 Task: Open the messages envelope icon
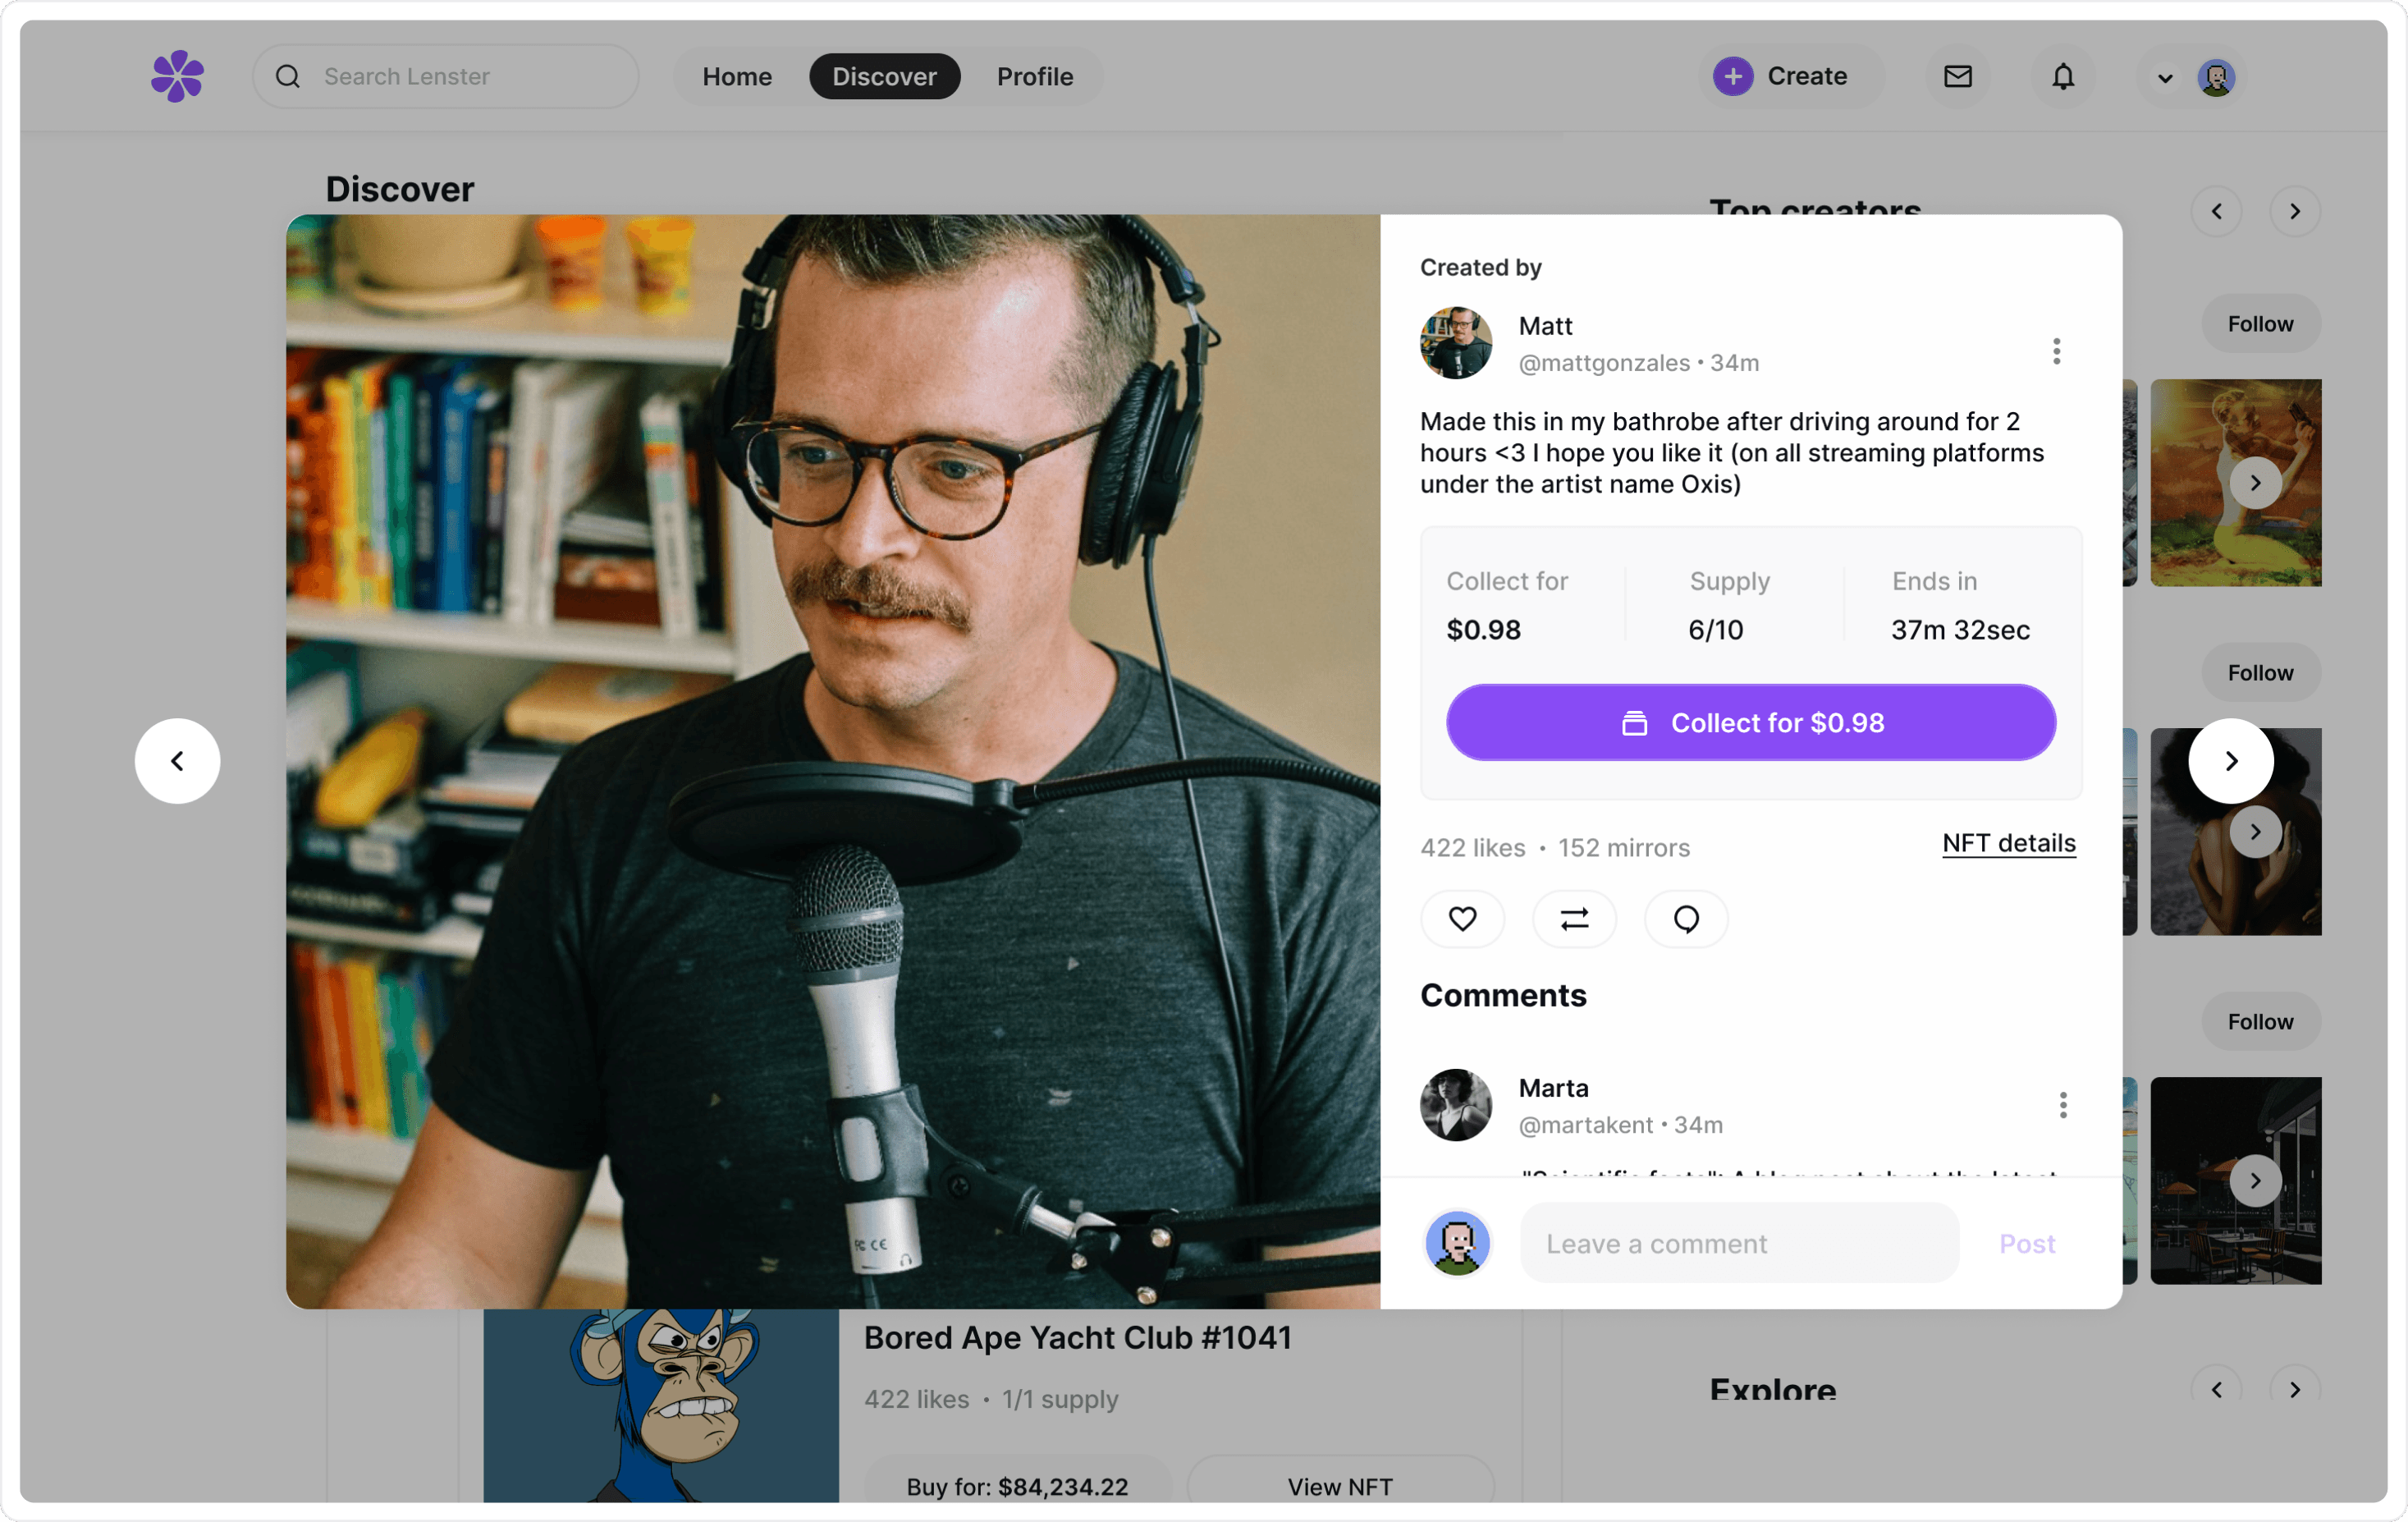point(1957,76)
